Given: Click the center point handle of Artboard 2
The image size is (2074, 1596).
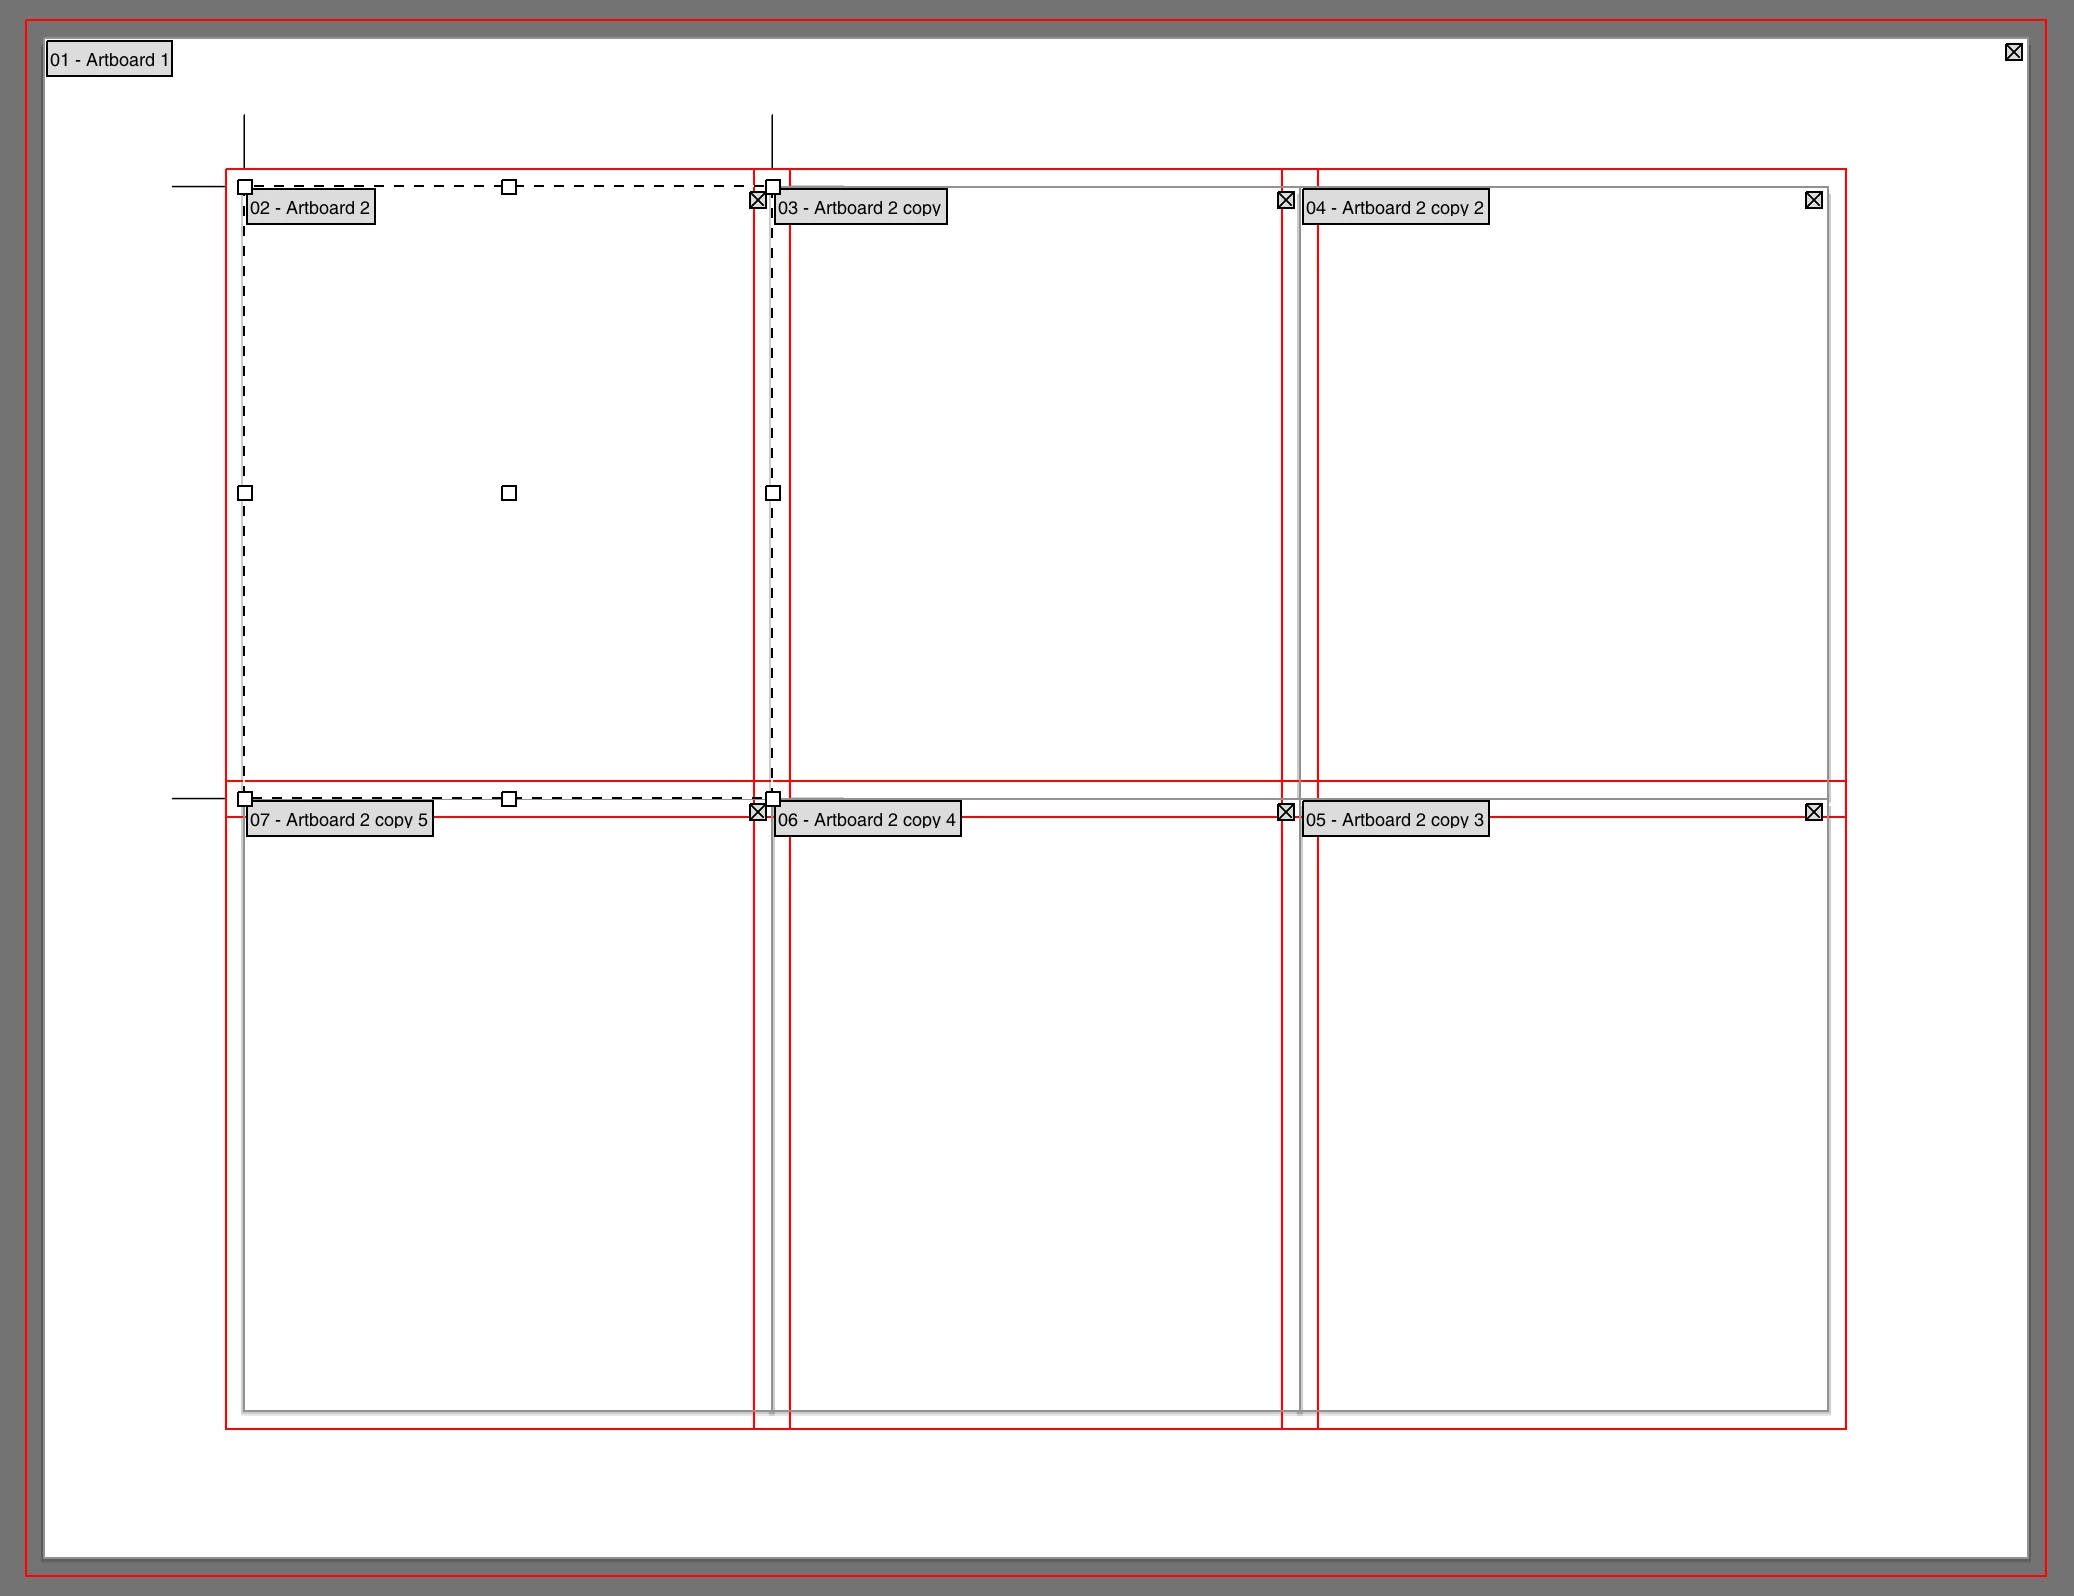Looking at the screenshot, I should tap(509, 493).
